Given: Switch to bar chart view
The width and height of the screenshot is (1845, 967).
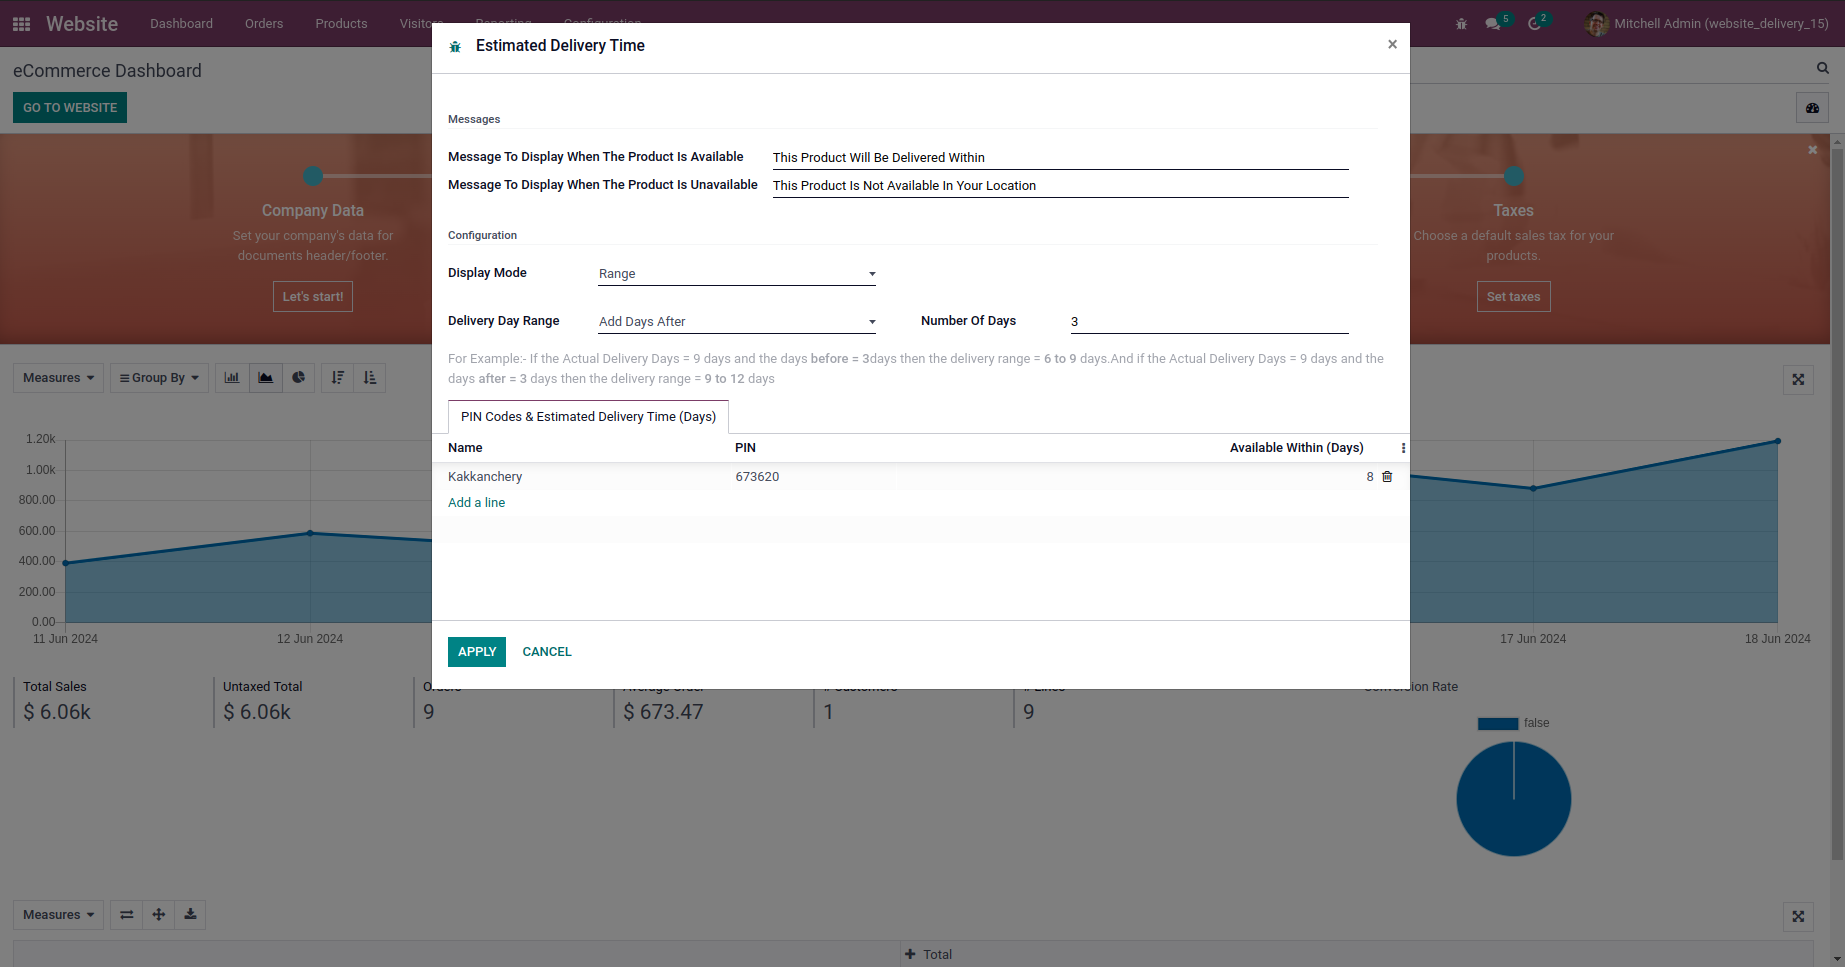Looking at the screenshot, I should pyautogui.click(x=232, y=378).
